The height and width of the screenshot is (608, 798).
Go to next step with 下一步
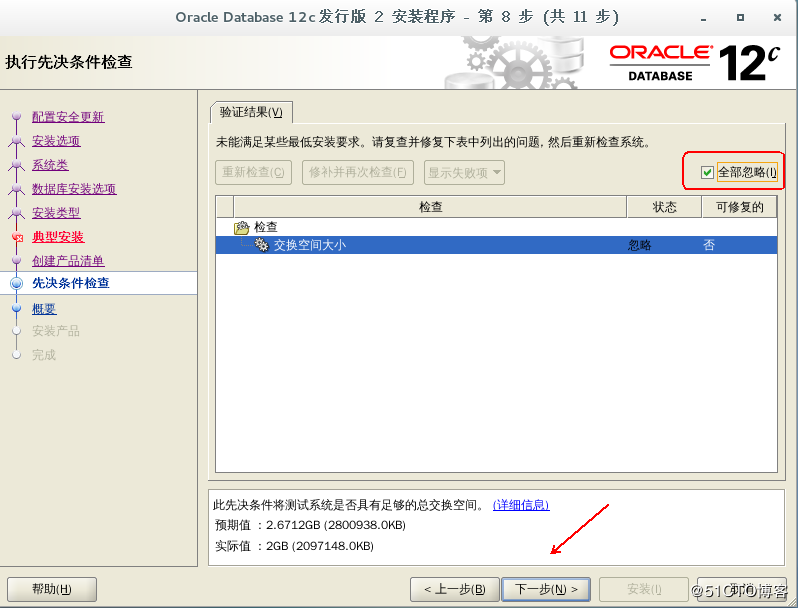click(x=546, y=589)
